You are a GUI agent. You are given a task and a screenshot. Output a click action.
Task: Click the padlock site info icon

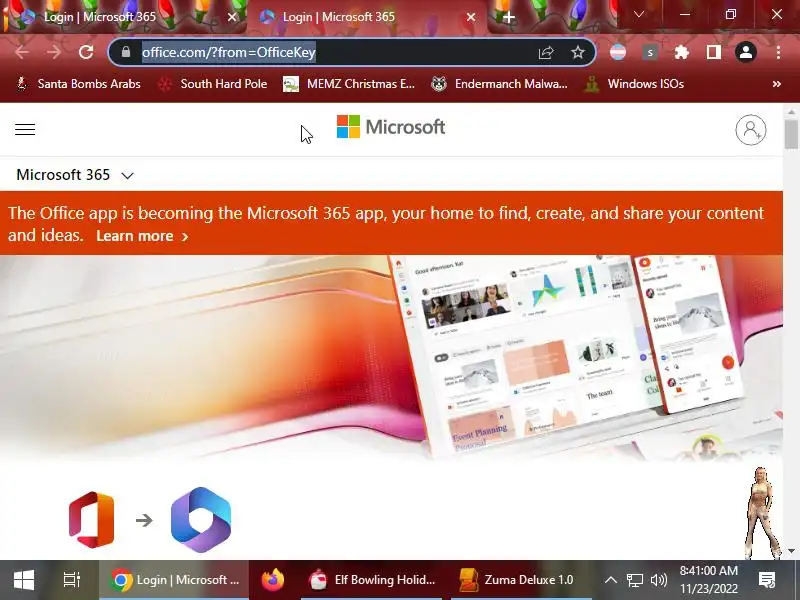coord(126,52)
